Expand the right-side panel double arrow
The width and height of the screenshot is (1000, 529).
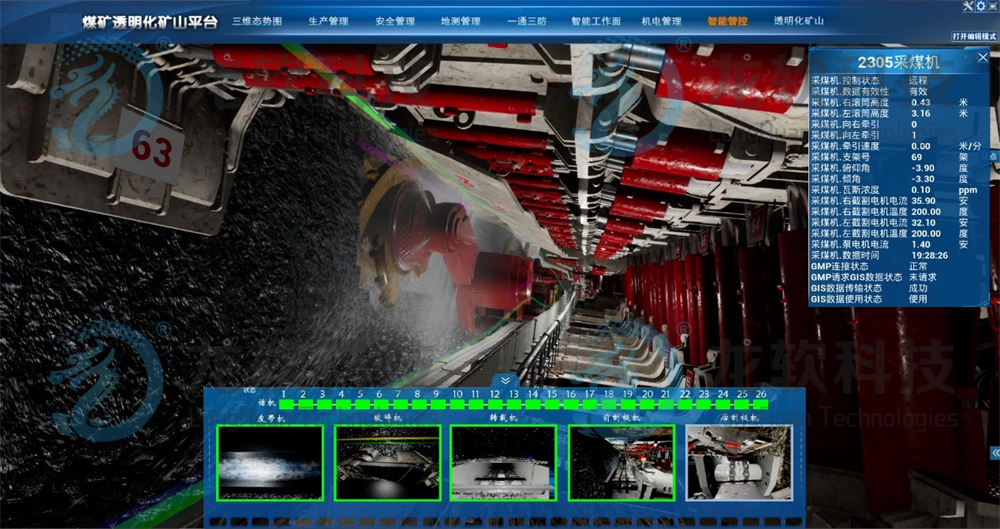(994, 453)
